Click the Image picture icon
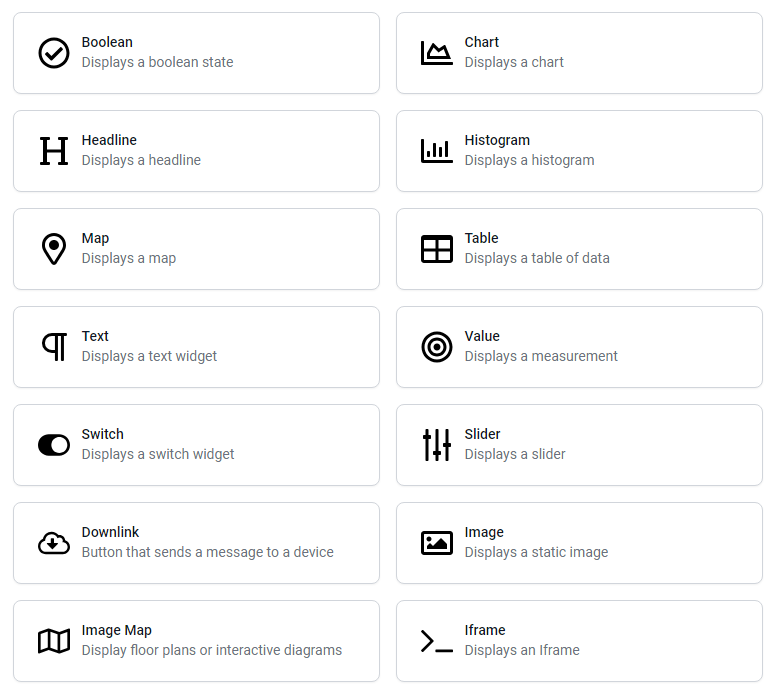The width and height of the screenshot is (777, 696). tap(437, 543)
